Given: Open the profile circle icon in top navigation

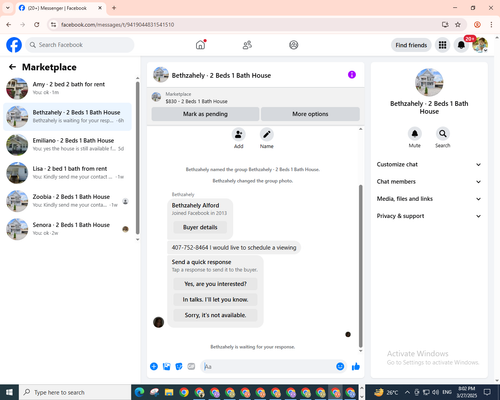Looking at the screenshot, I should point(294,45).
